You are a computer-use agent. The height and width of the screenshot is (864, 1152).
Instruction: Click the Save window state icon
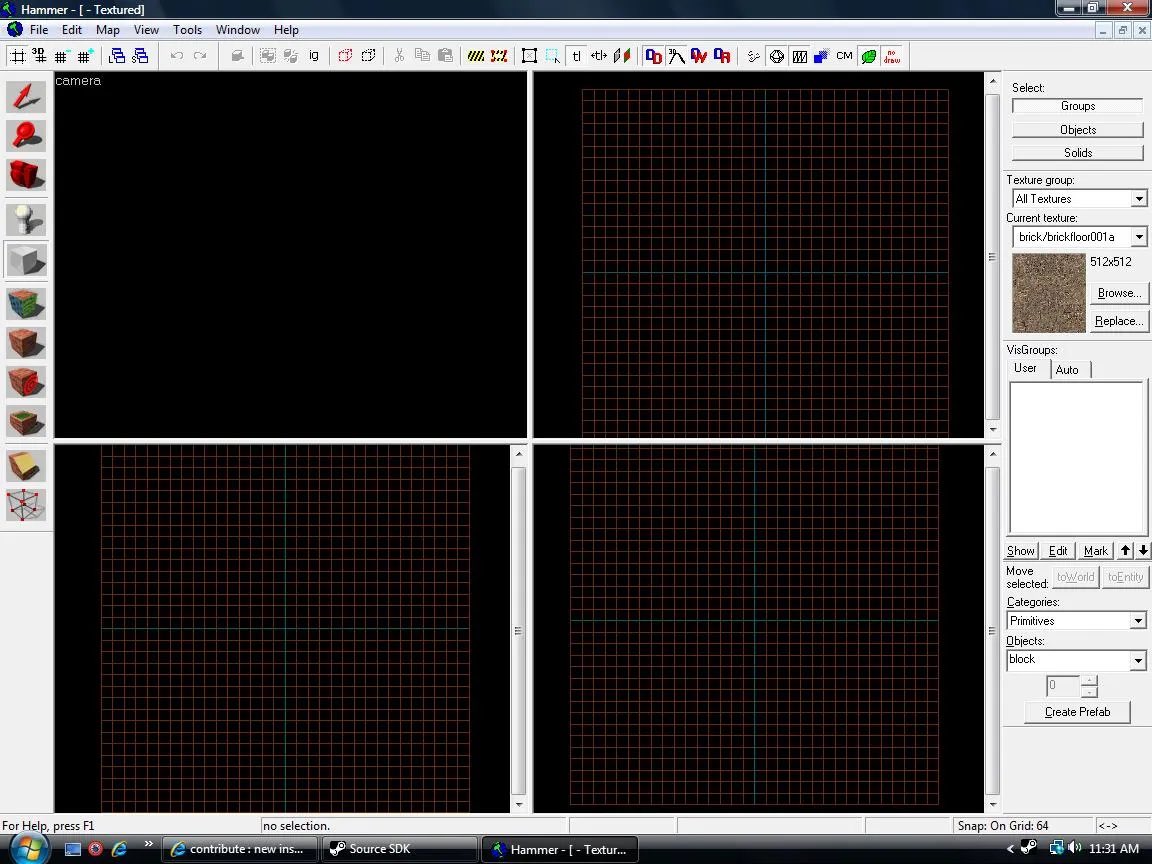click(x=140, y=56)
